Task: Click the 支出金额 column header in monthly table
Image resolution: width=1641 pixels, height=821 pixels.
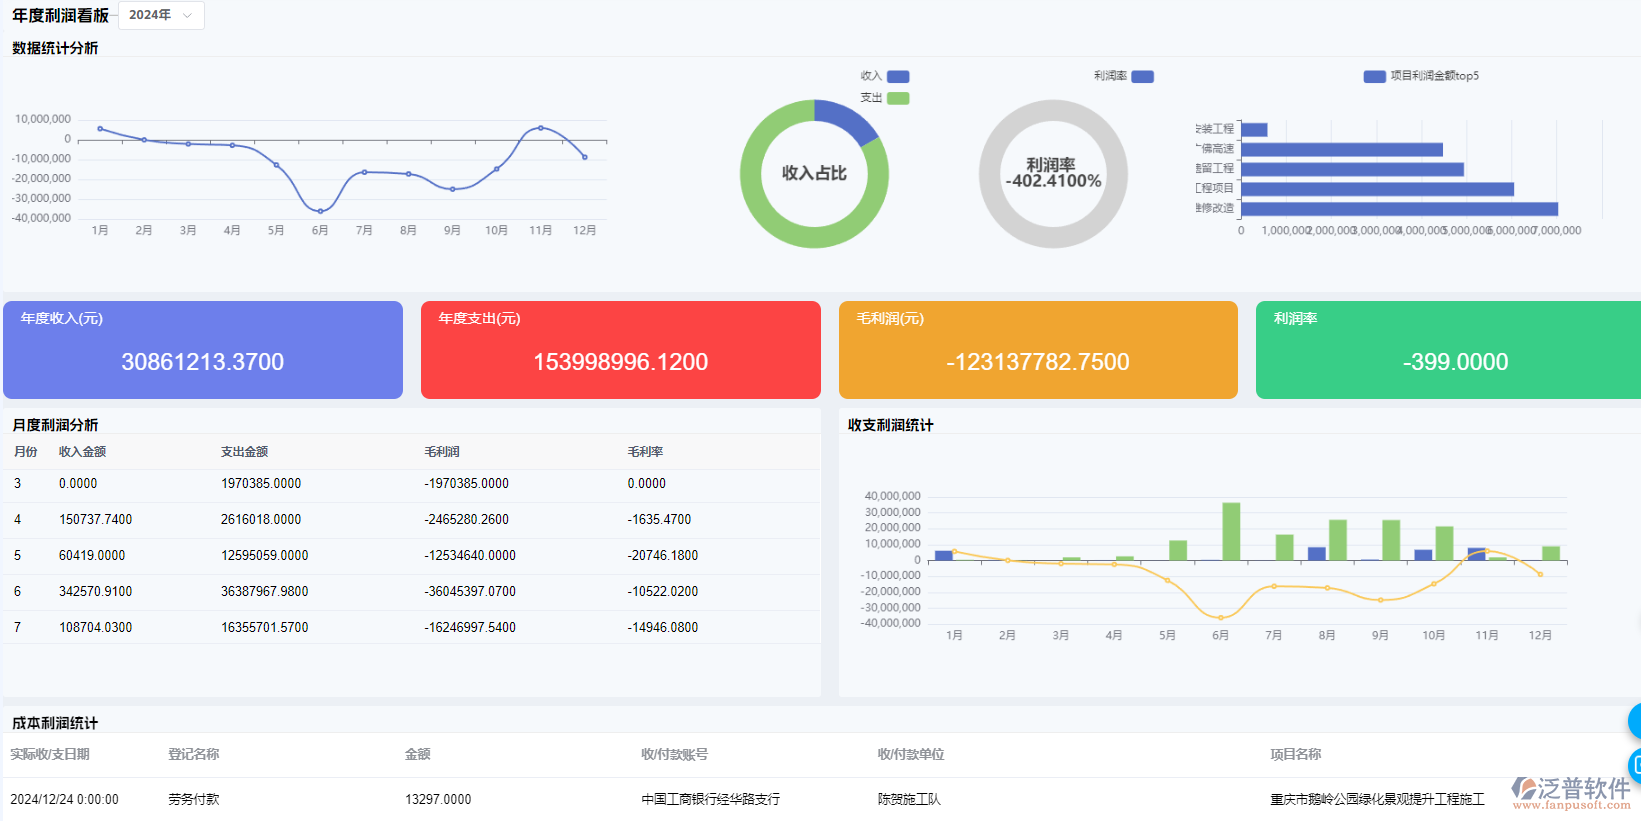Action: (x=244, y=452)
